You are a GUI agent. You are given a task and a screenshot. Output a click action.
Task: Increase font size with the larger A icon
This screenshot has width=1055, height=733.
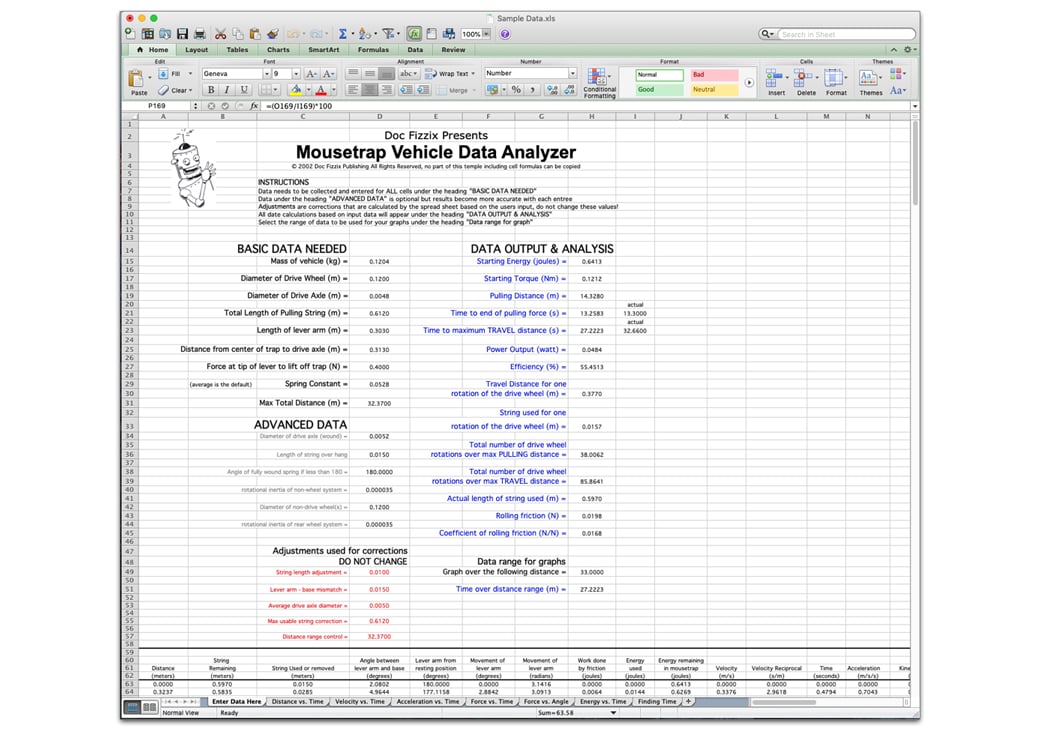311,73
